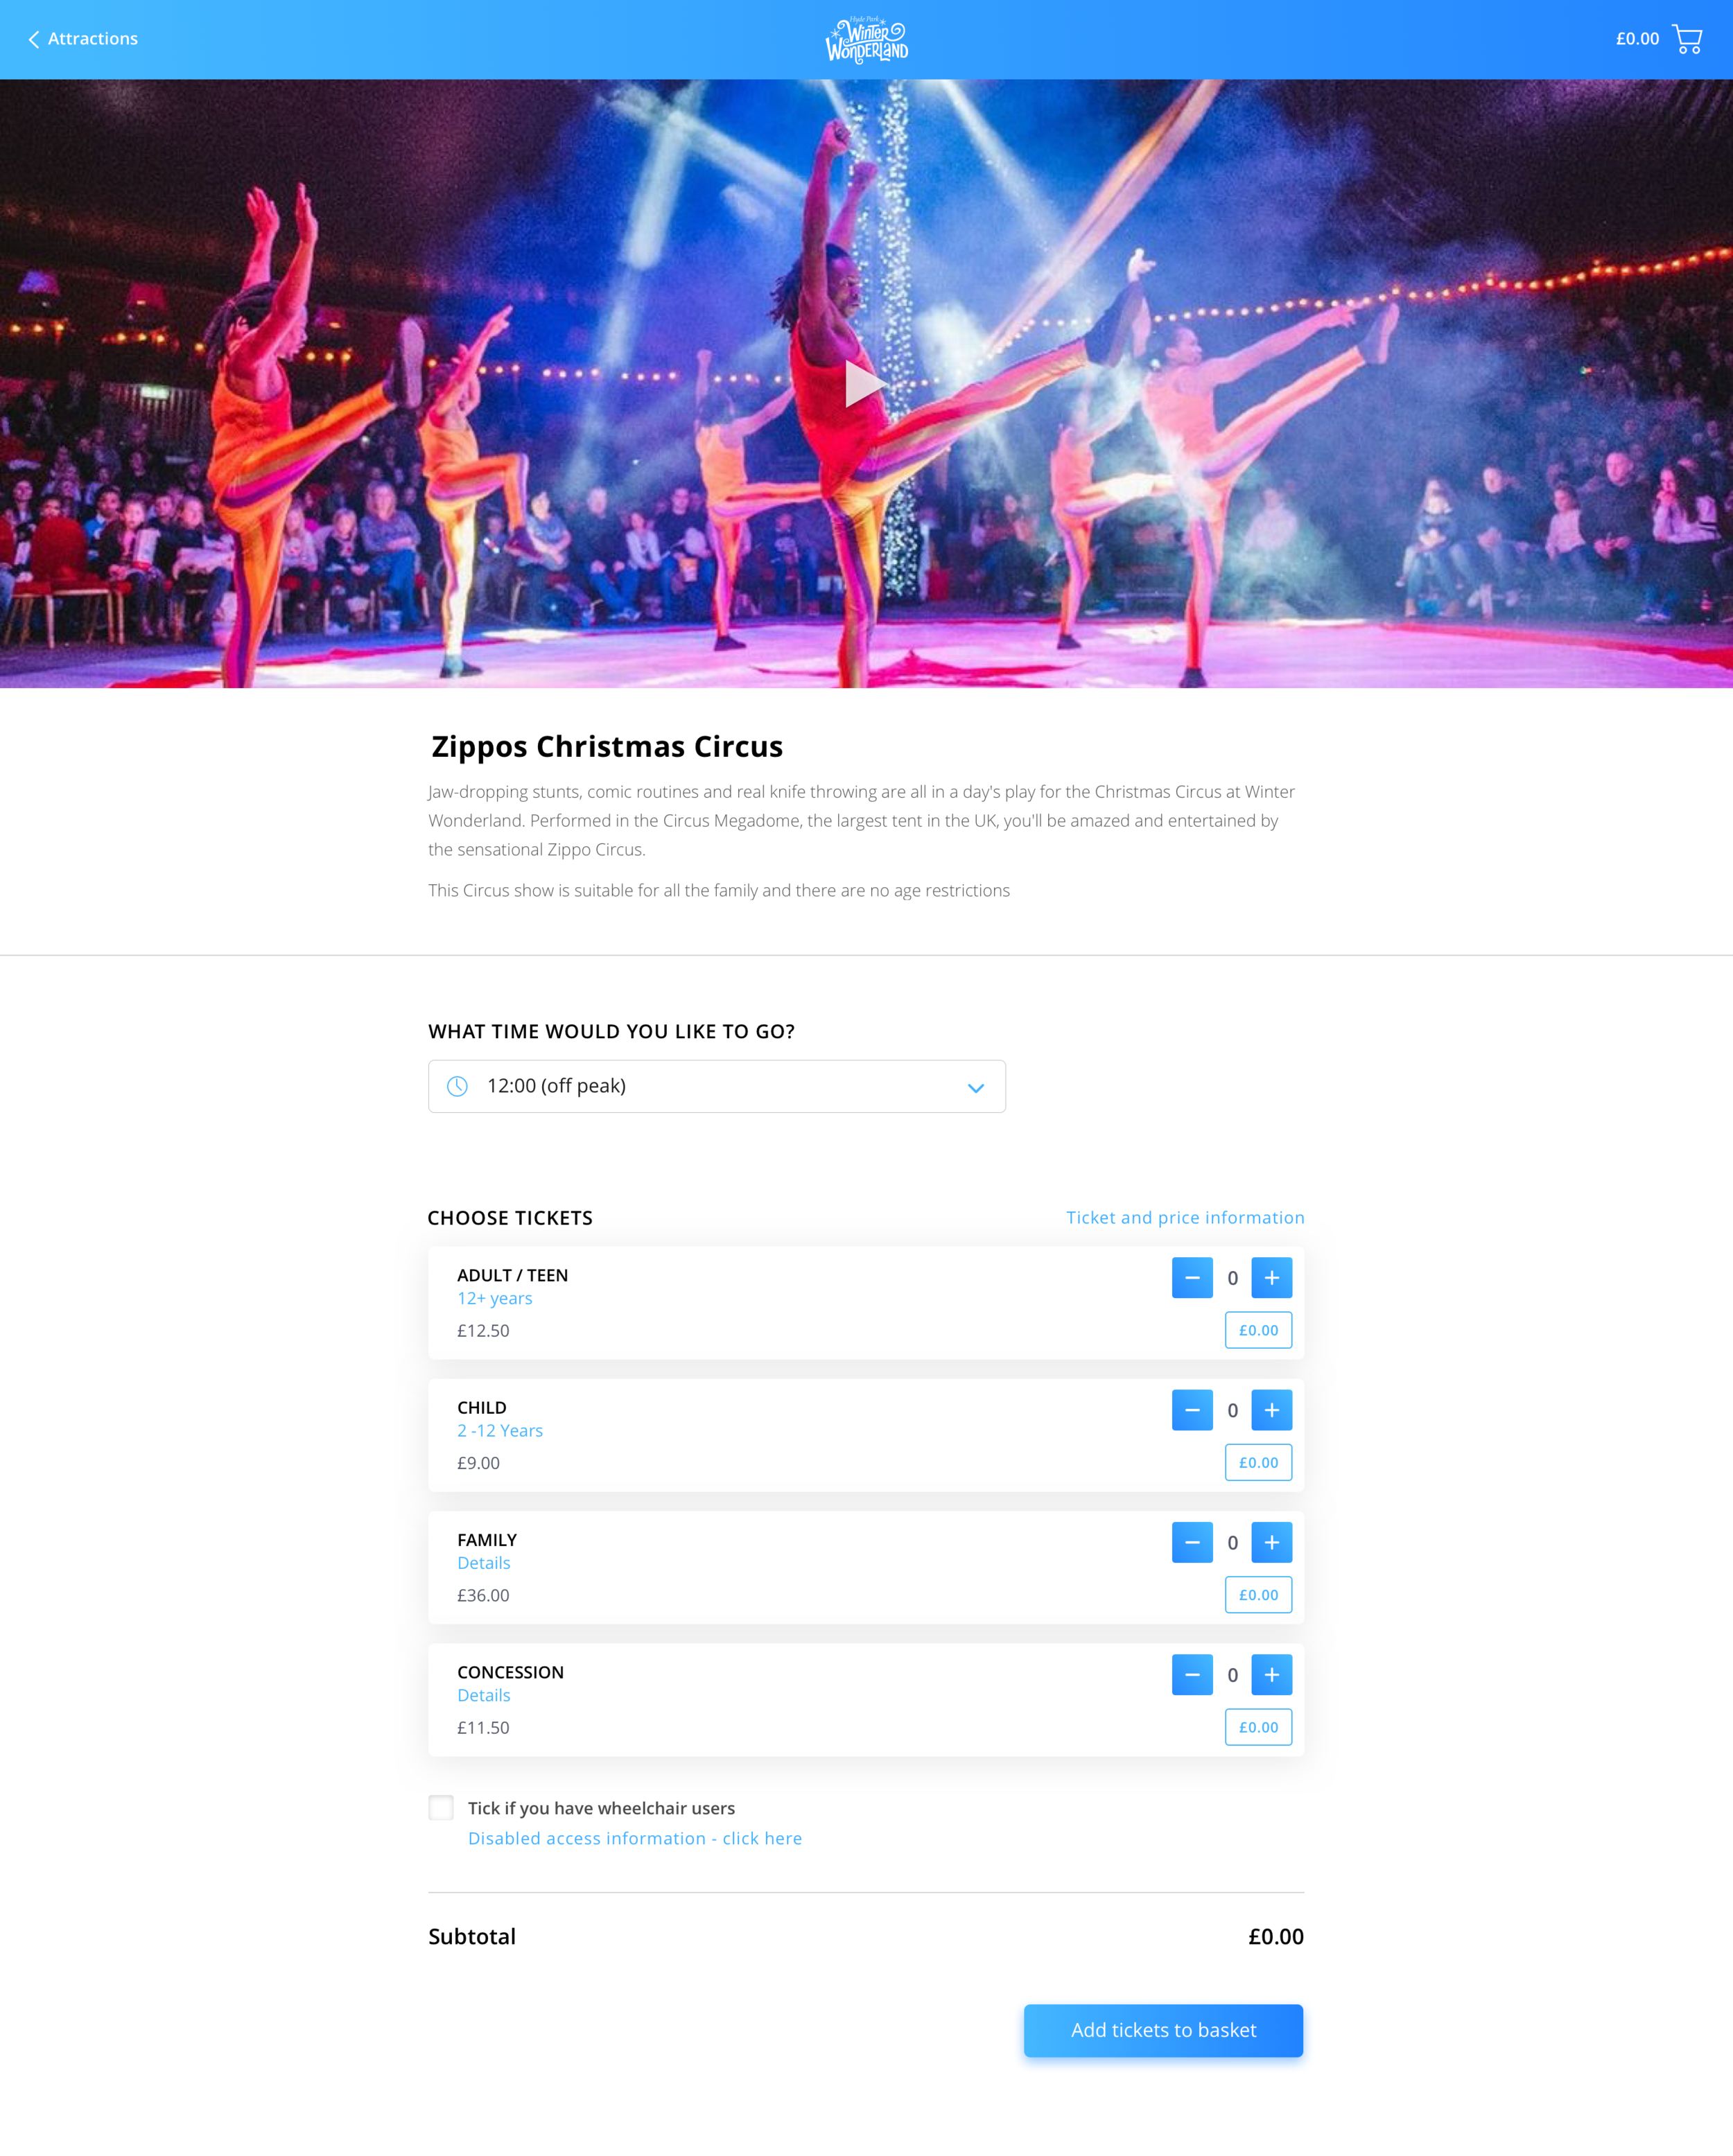The height and width of the screenshot is (2156, 1733).
Task: Click the Child £0.00 total box
Action: (1258, 1462)
